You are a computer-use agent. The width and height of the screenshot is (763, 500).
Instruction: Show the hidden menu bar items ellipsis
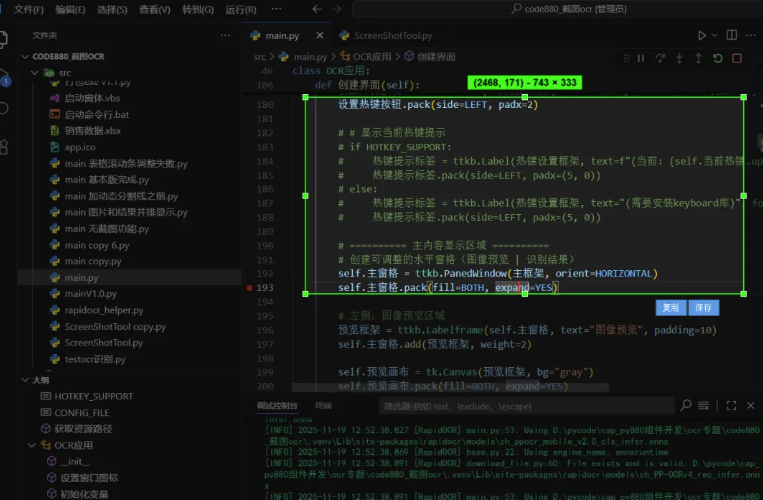tap(276, 9)
